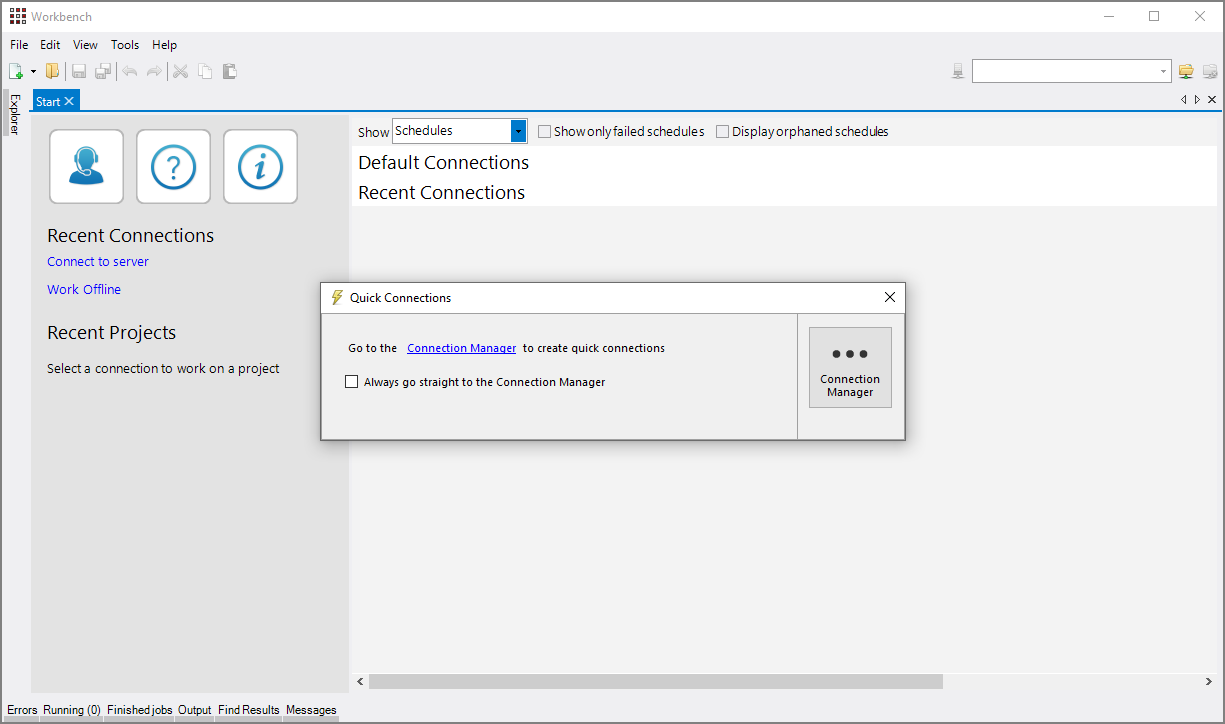This screenshot has width=1225, height=724.
Task: Click the network folder connect icon
Action: pyautogui.click(x=1186, y=71)
